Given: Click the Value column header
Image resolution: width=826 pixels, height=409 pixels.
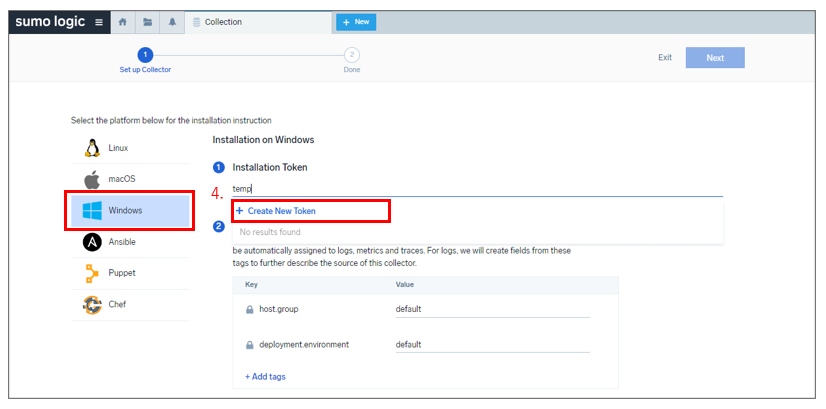Looking at the screenshot, I should click(405, 285).
